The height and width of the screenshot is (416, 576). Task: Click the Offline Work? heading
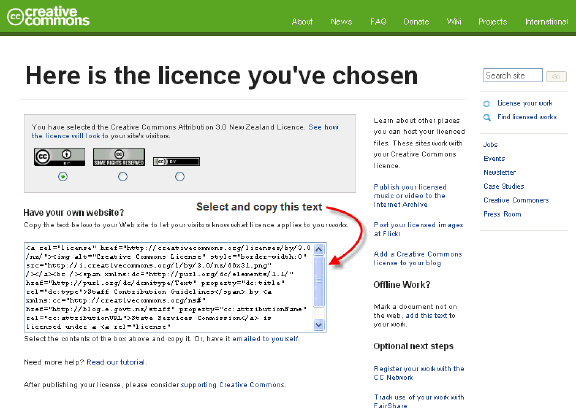pos(402,285)
